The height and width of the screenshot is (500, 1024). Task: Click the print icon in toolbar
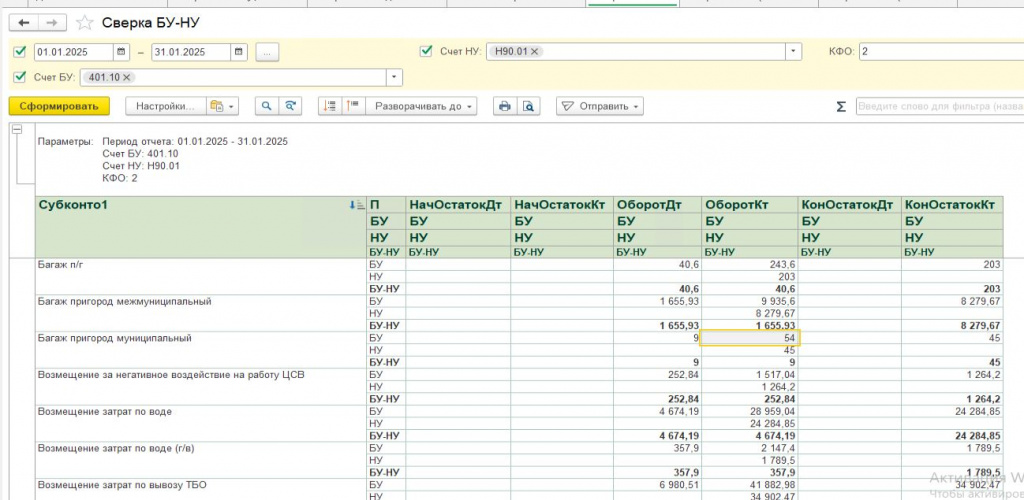[x=505, y=106]
